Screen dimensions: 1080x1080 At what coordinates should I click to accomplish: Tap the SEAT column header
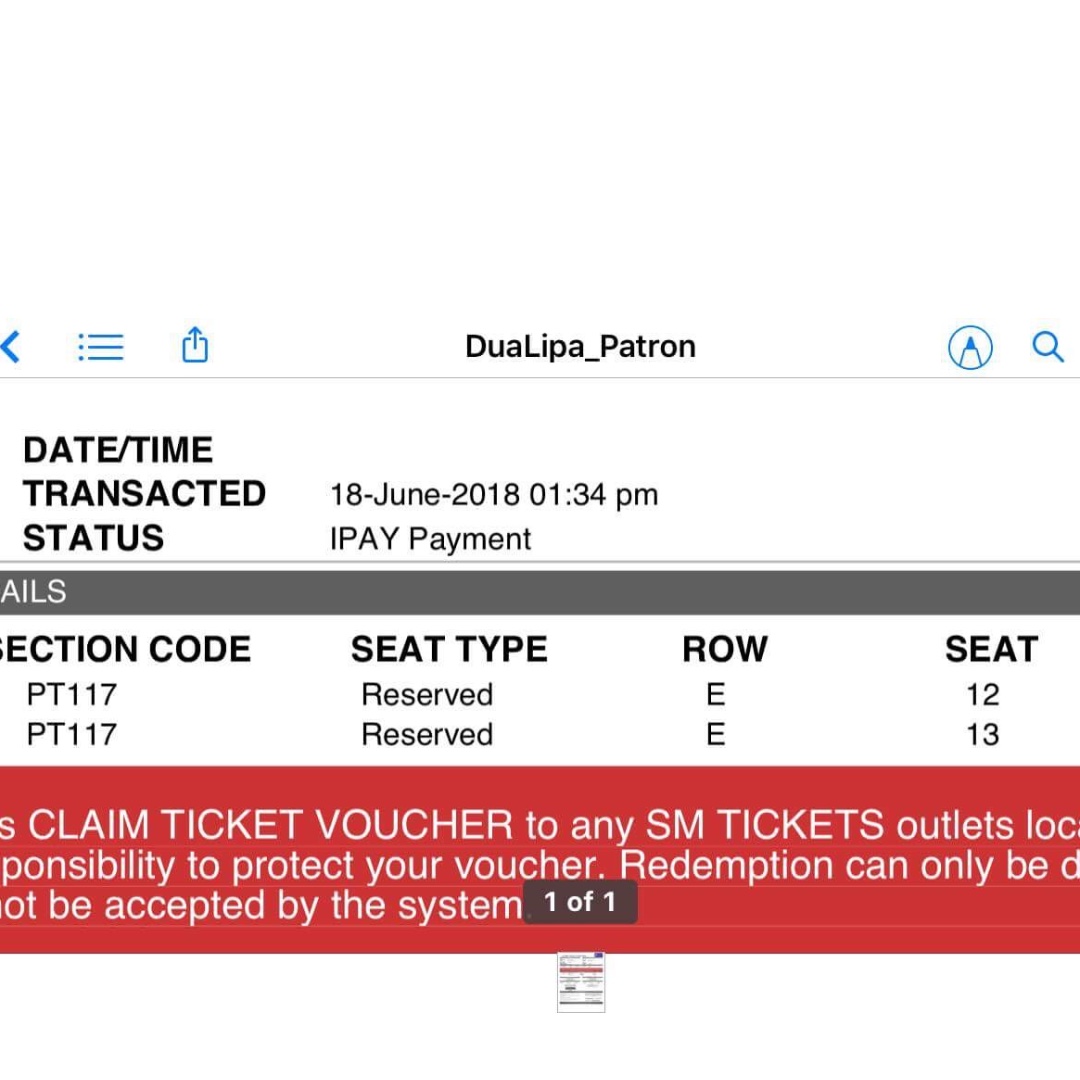click(992, 648)
